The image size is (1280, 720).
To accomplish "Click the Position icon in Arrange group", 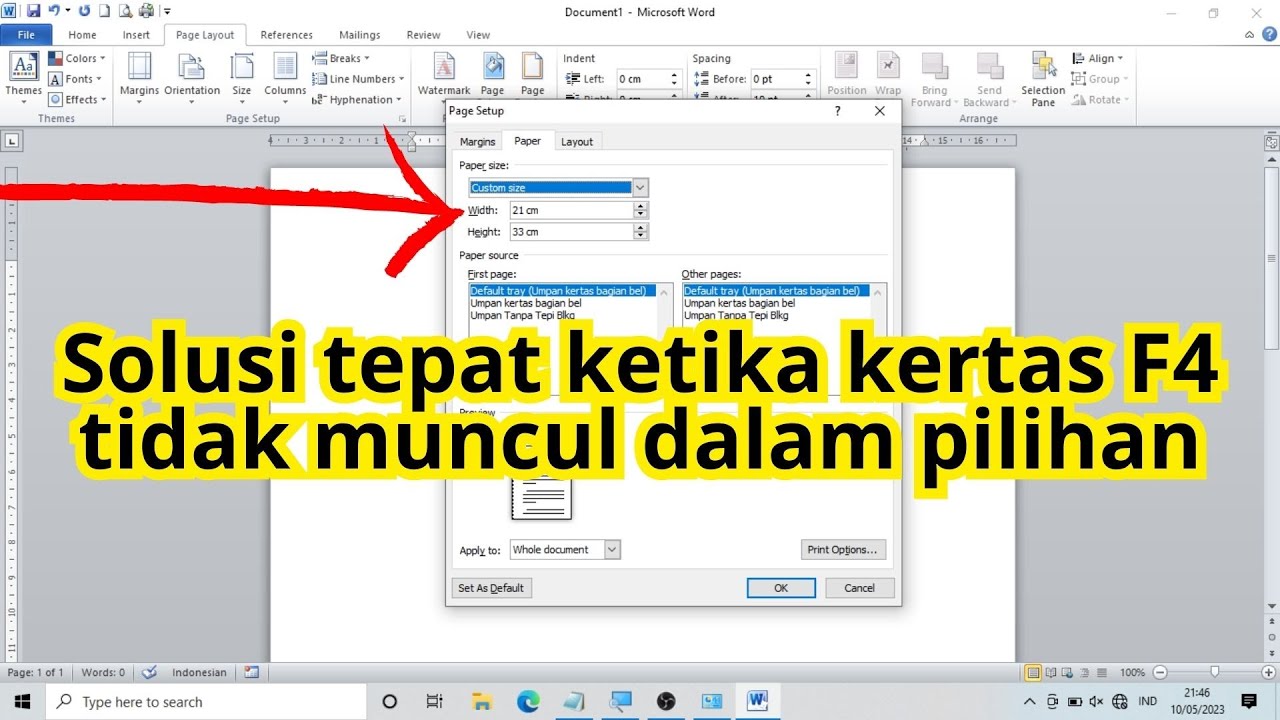I will (x=847, y=66).
